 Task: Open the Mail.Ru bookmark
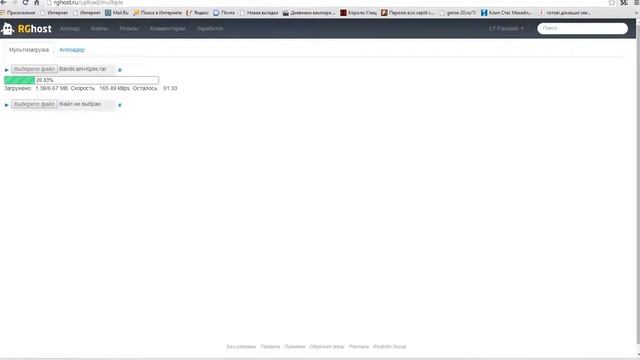117,13
